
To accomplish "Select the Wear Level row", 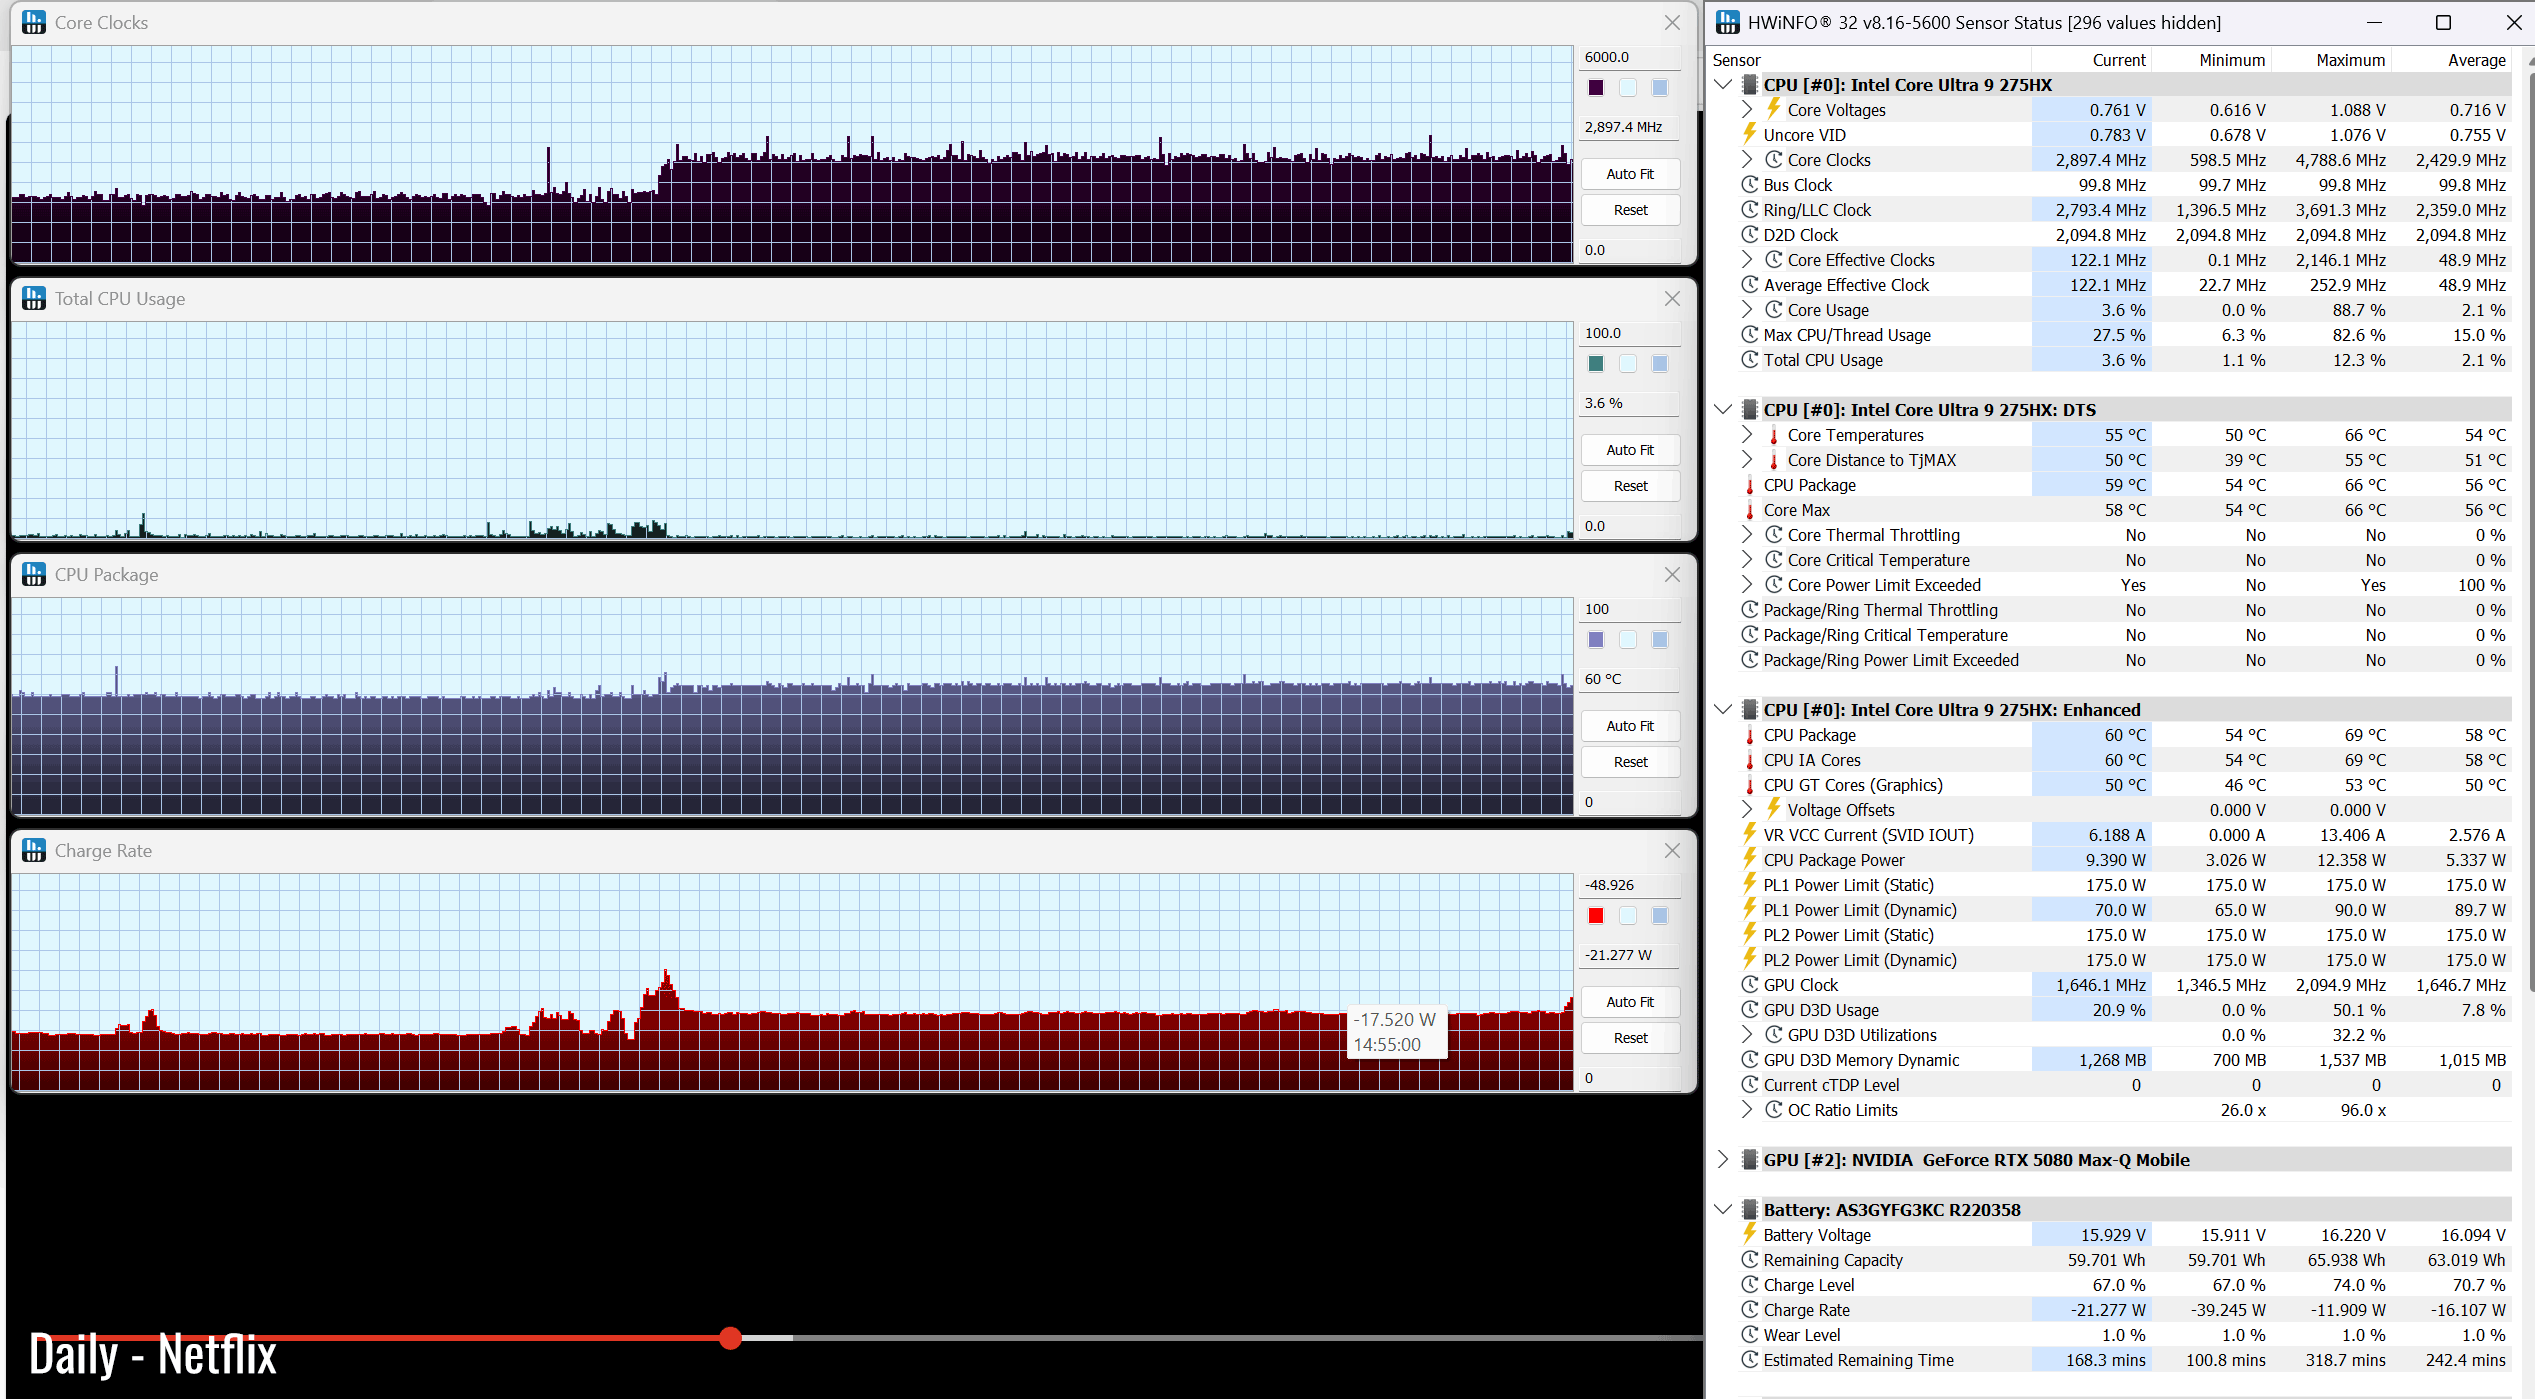I will pyautogui.click(x=2111, y=1335).
